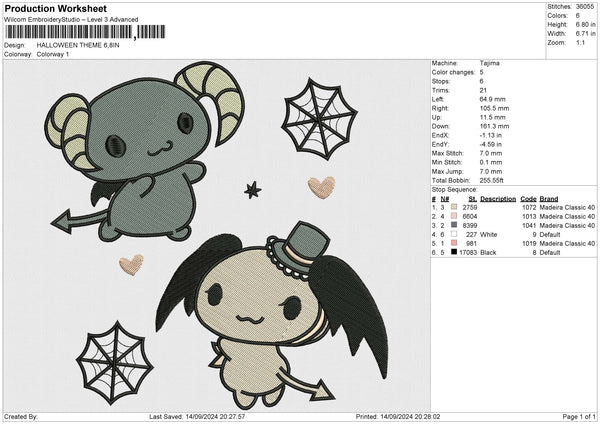
Task: Select the stop 2 light pink swatch
Action: [454, 216]
